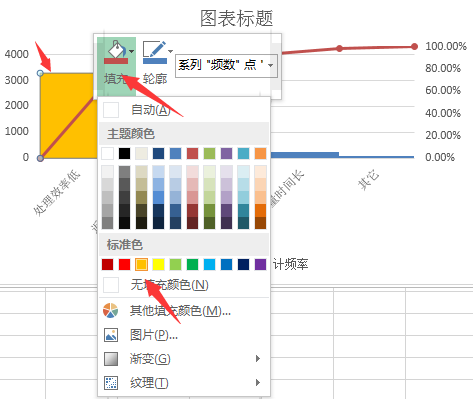Click the texture pattern icon
473x399 pixels.
111,383
